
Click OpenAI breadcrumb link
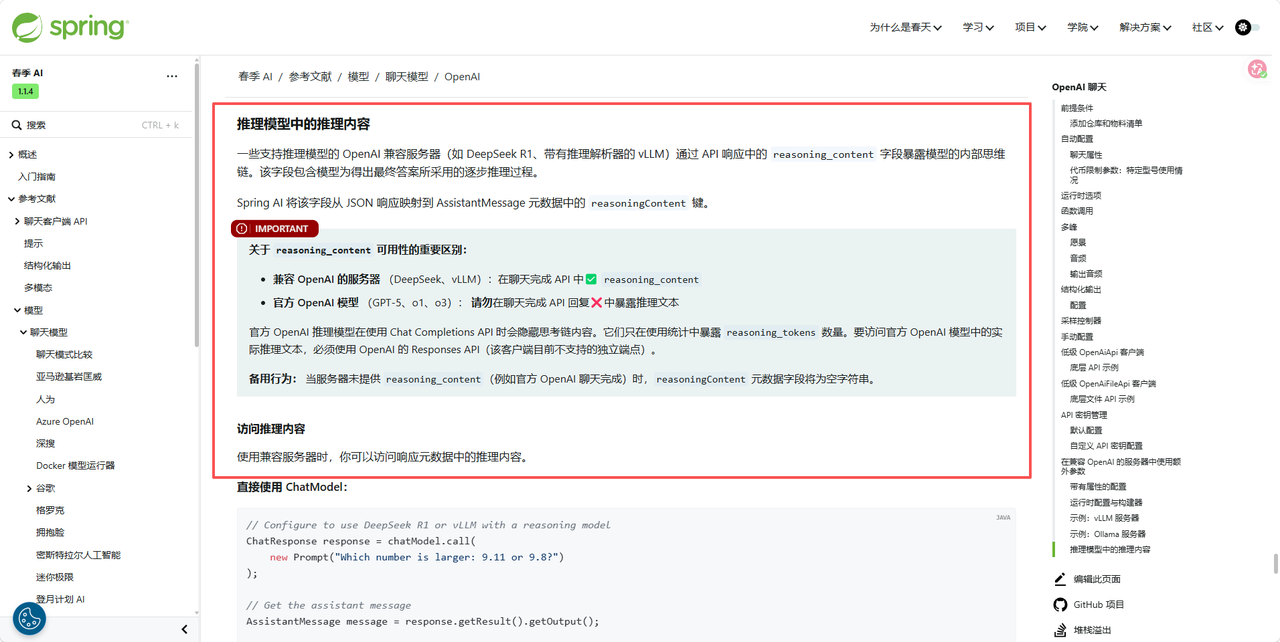[462, 76]
